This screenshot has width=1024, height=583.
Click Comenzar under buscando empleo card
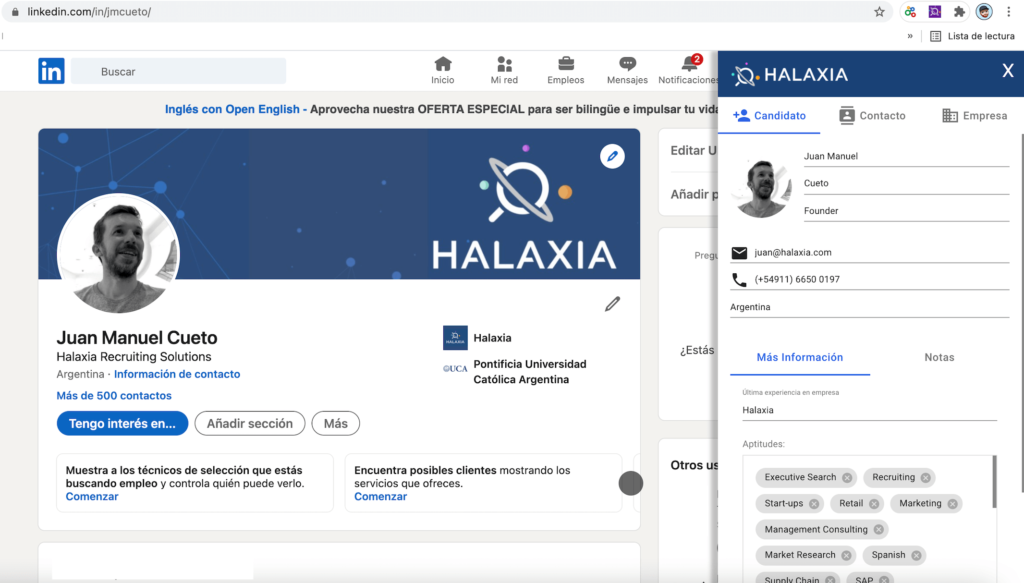click(x=92, y=497)
